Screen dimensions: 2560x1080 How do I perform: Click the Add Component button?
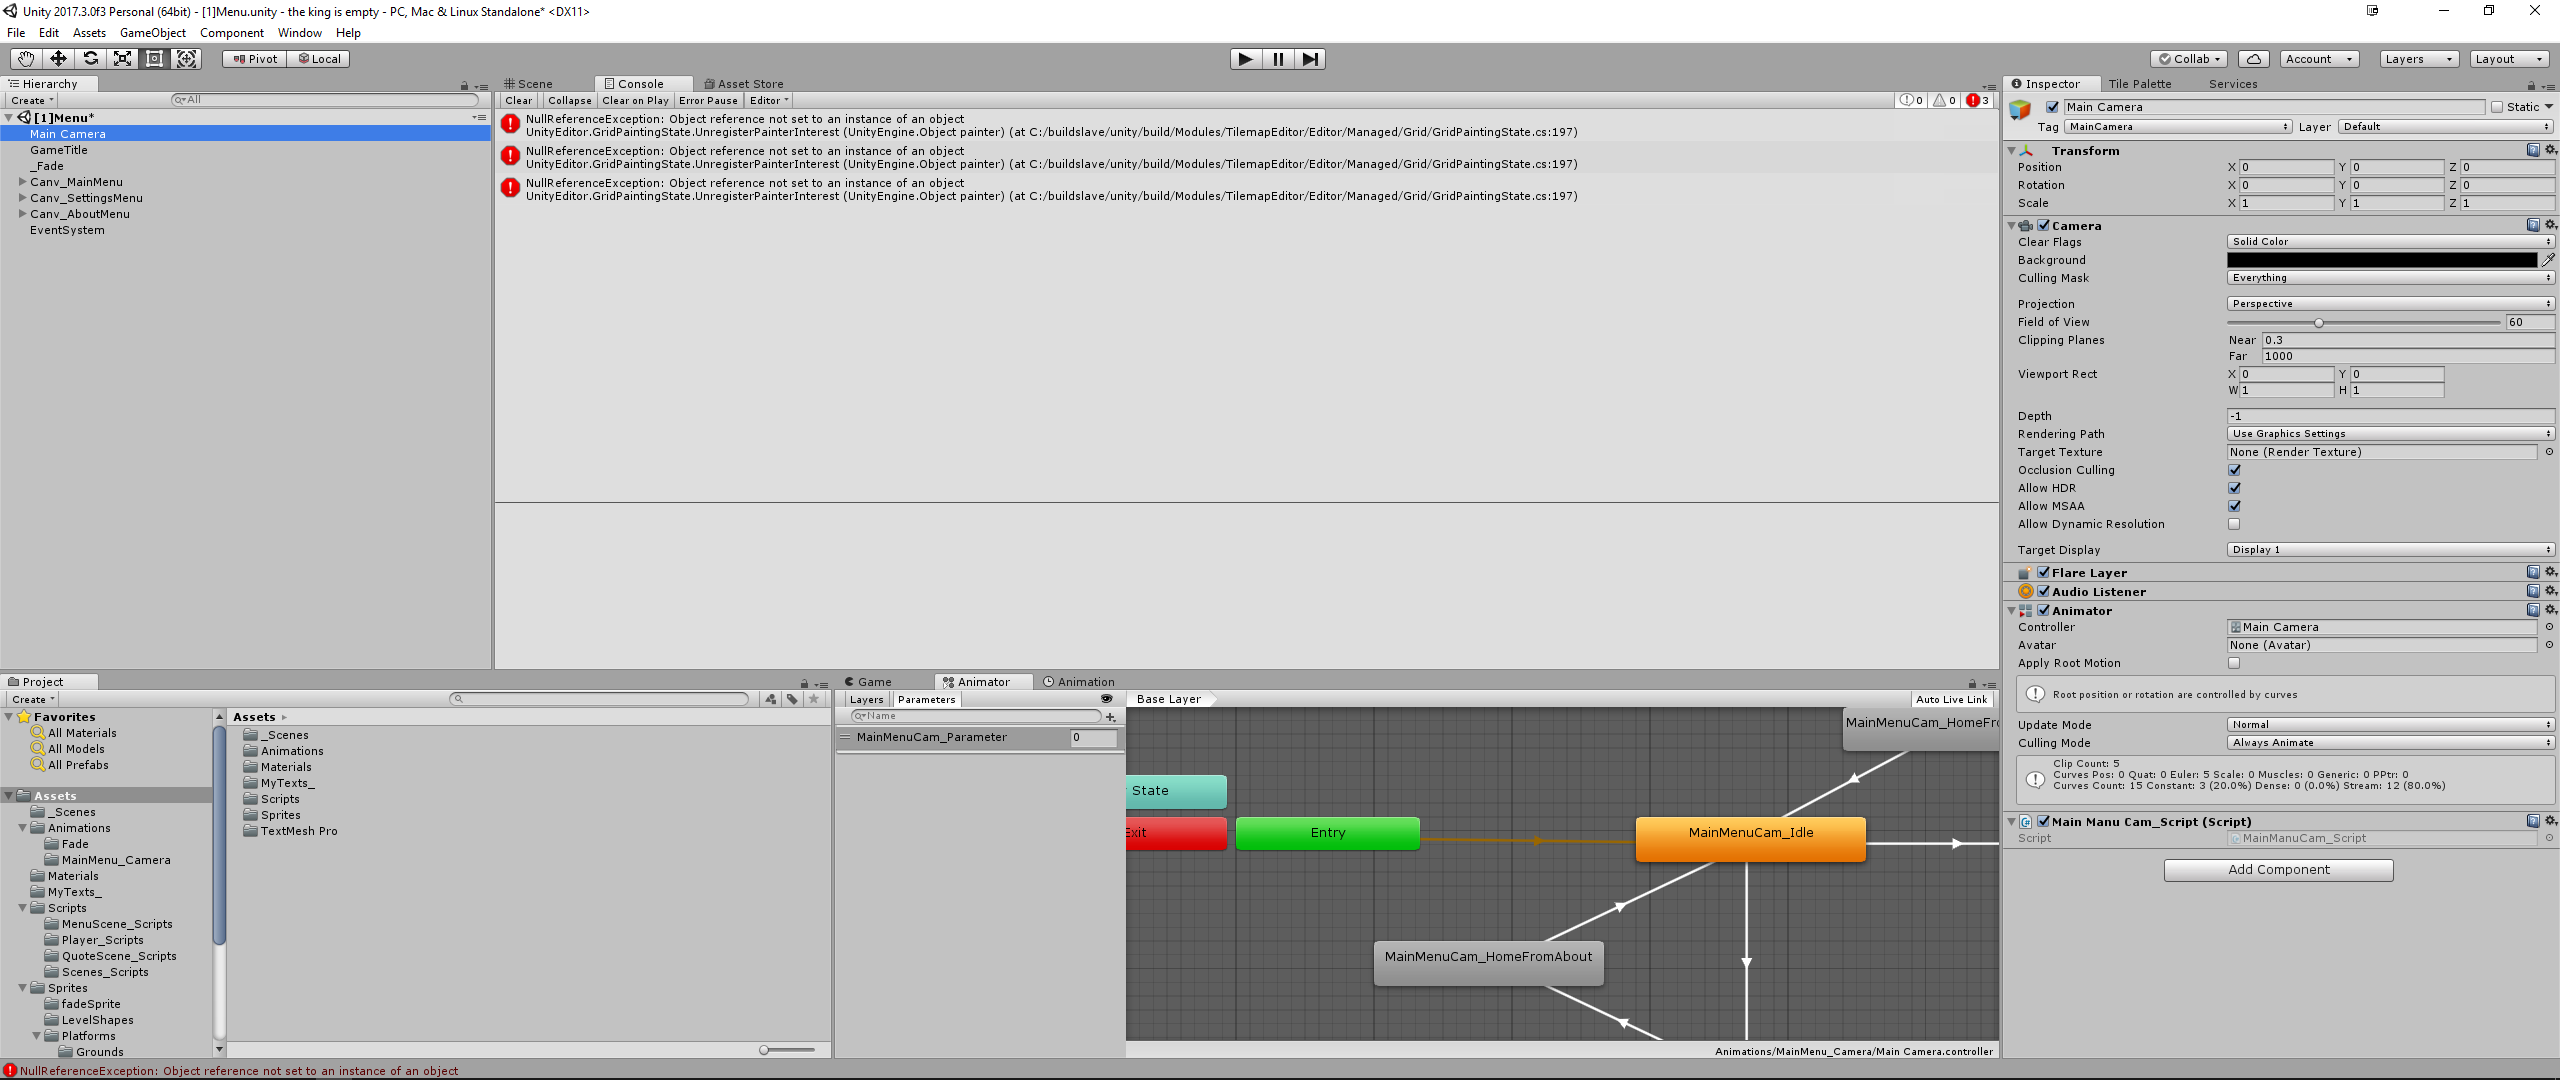(2278, 870)
